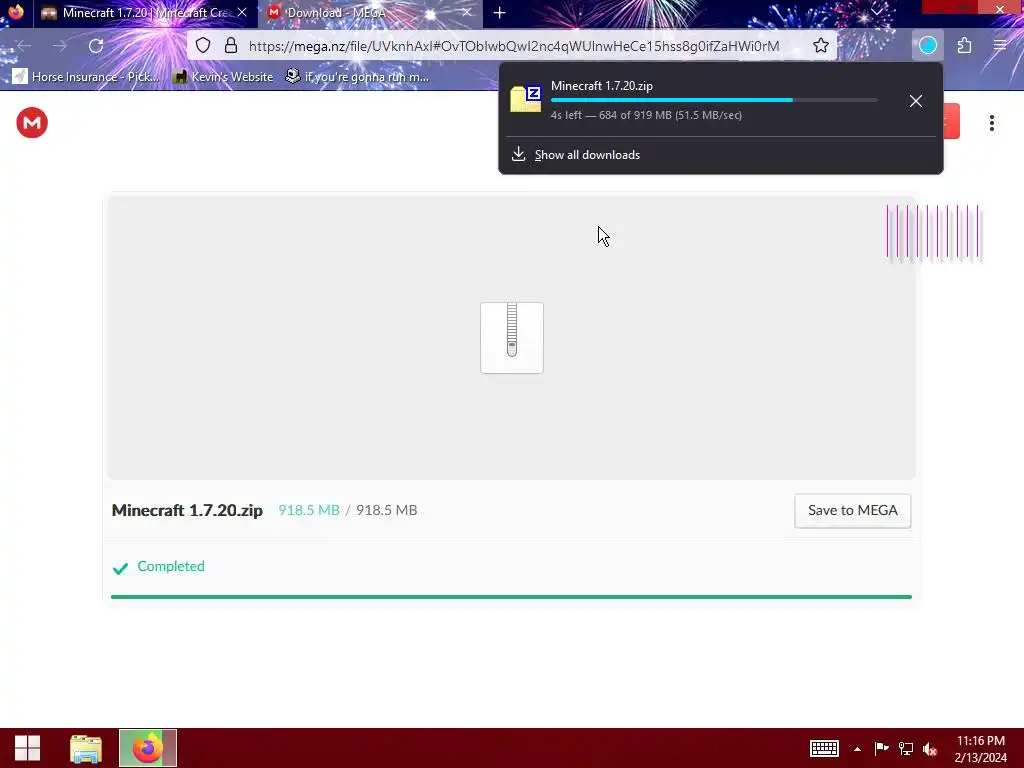Viewport: 1024px width, 768px height.
Task: Click the Action Center flag icon
Action: coord(881,748)
